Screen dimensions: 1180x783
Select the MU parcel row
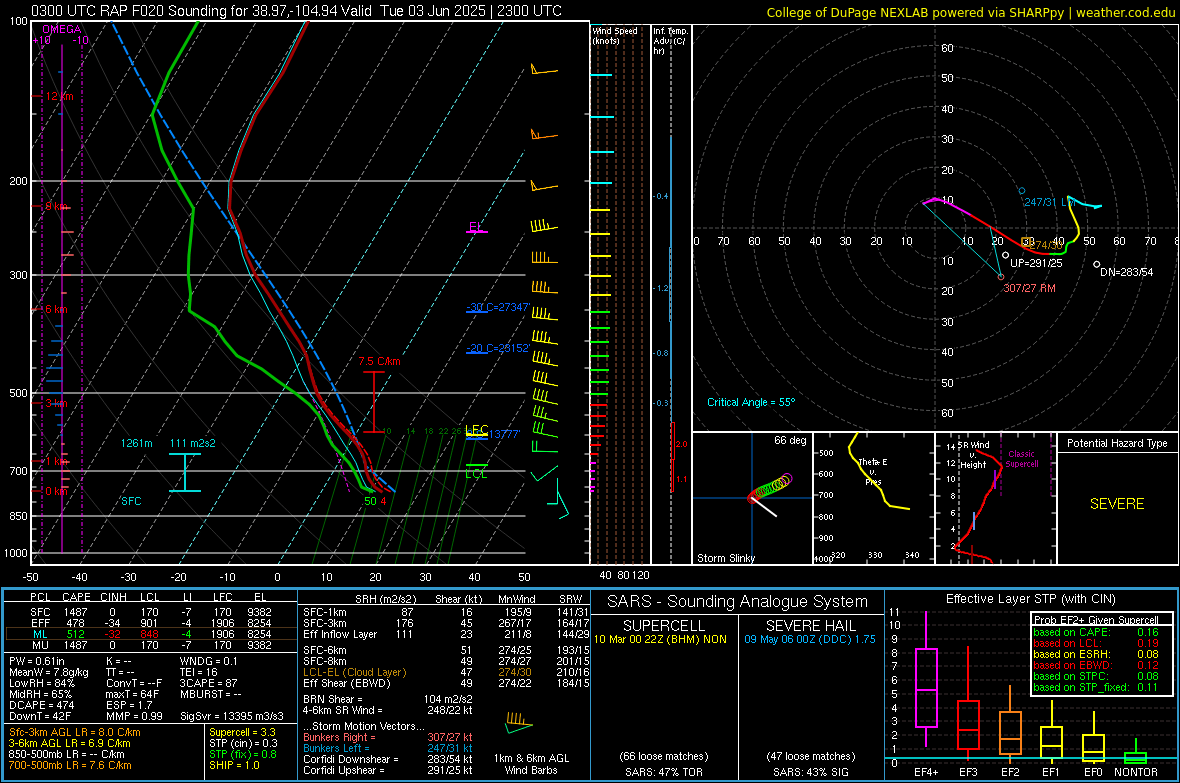[x=151, y=645]
